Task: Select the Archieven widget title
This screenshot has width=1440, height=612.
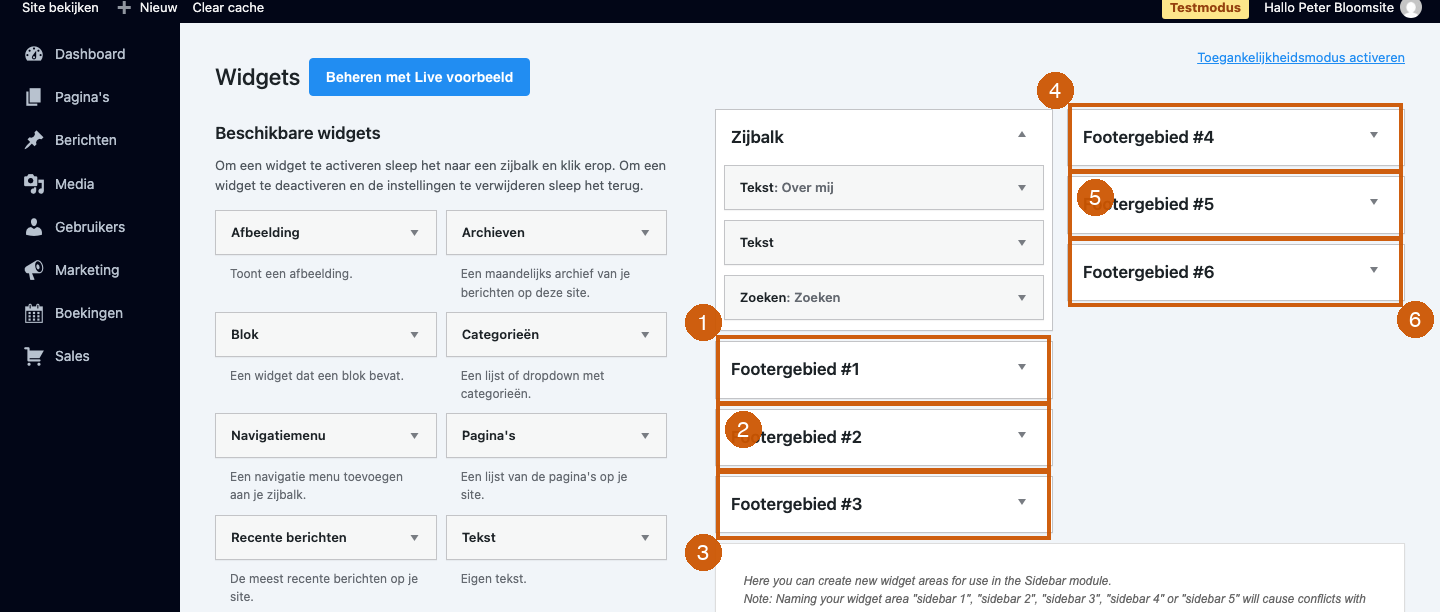Action: point(493,232)
